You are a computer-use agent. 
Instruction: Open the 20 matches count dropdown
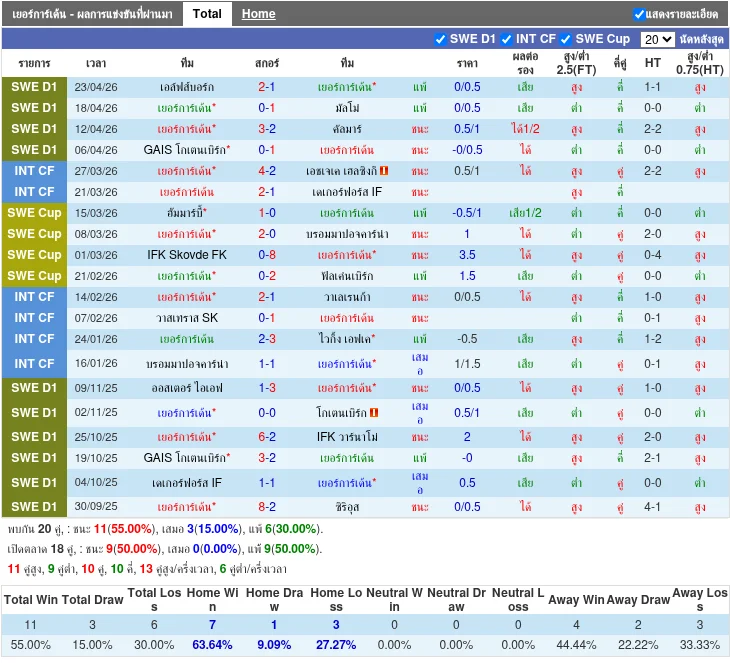click(x=657, y=40)
